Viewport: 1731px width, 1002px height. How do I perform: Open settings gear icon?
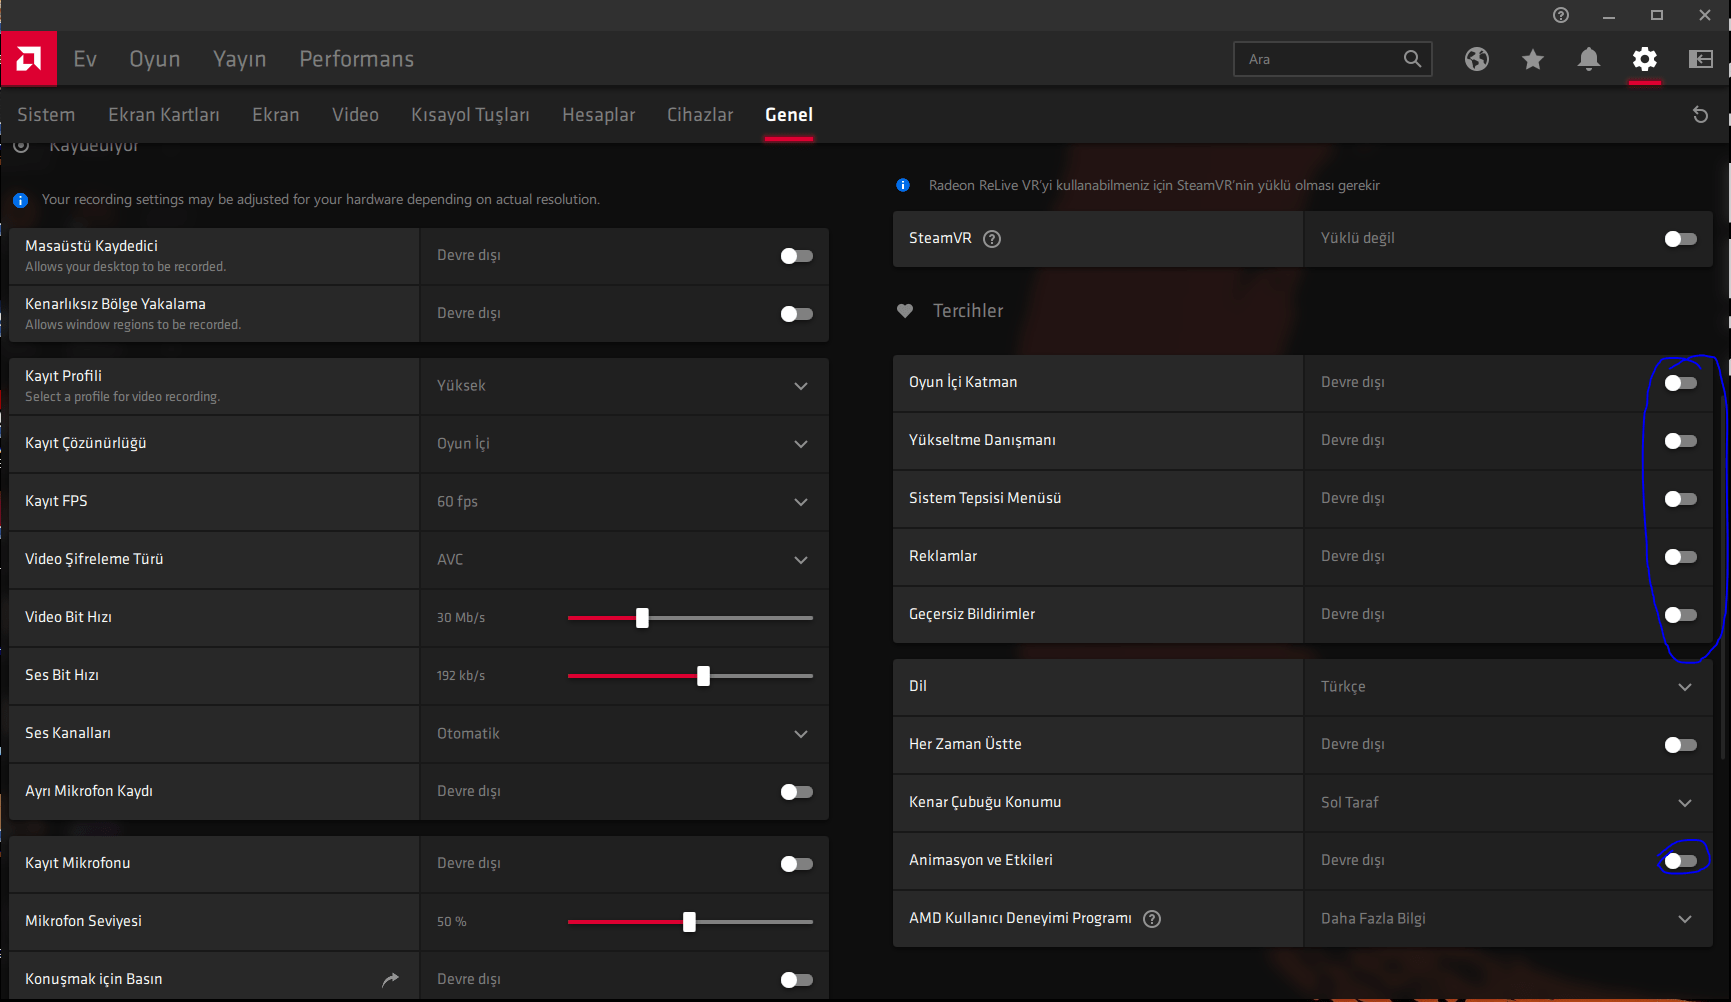[x=1645, y=59]
